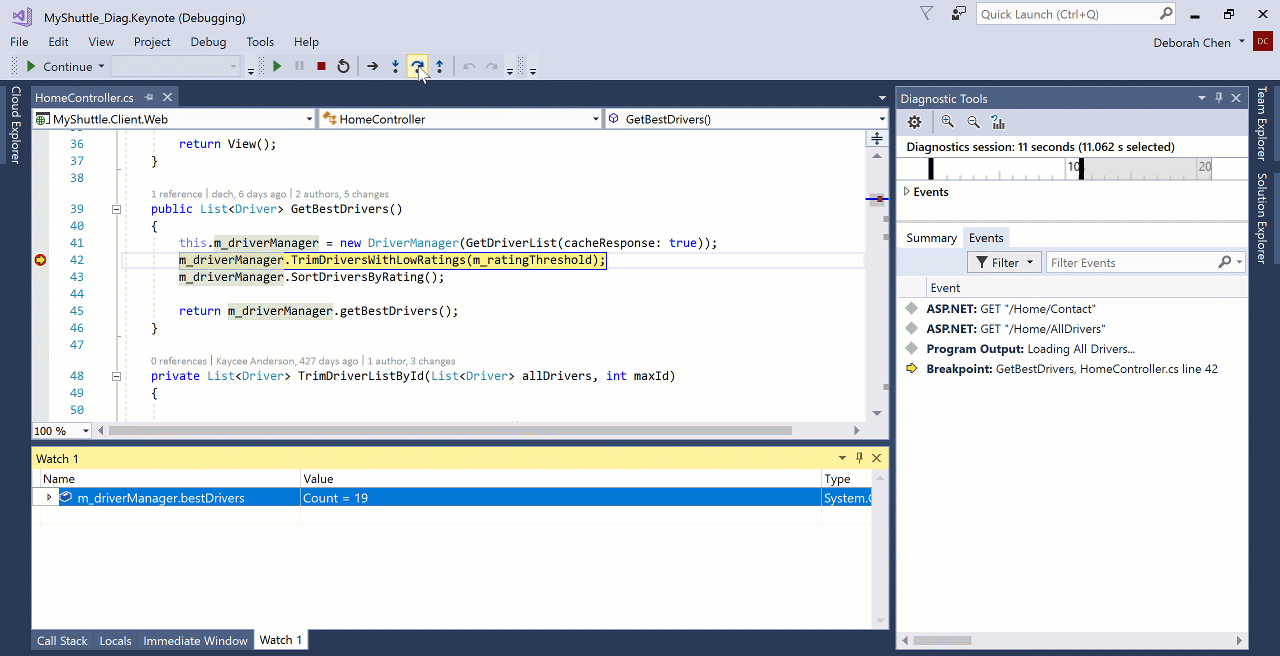Click the Step Into debug icon
This screenshot has width=1280, height=656.
point(396,66)
